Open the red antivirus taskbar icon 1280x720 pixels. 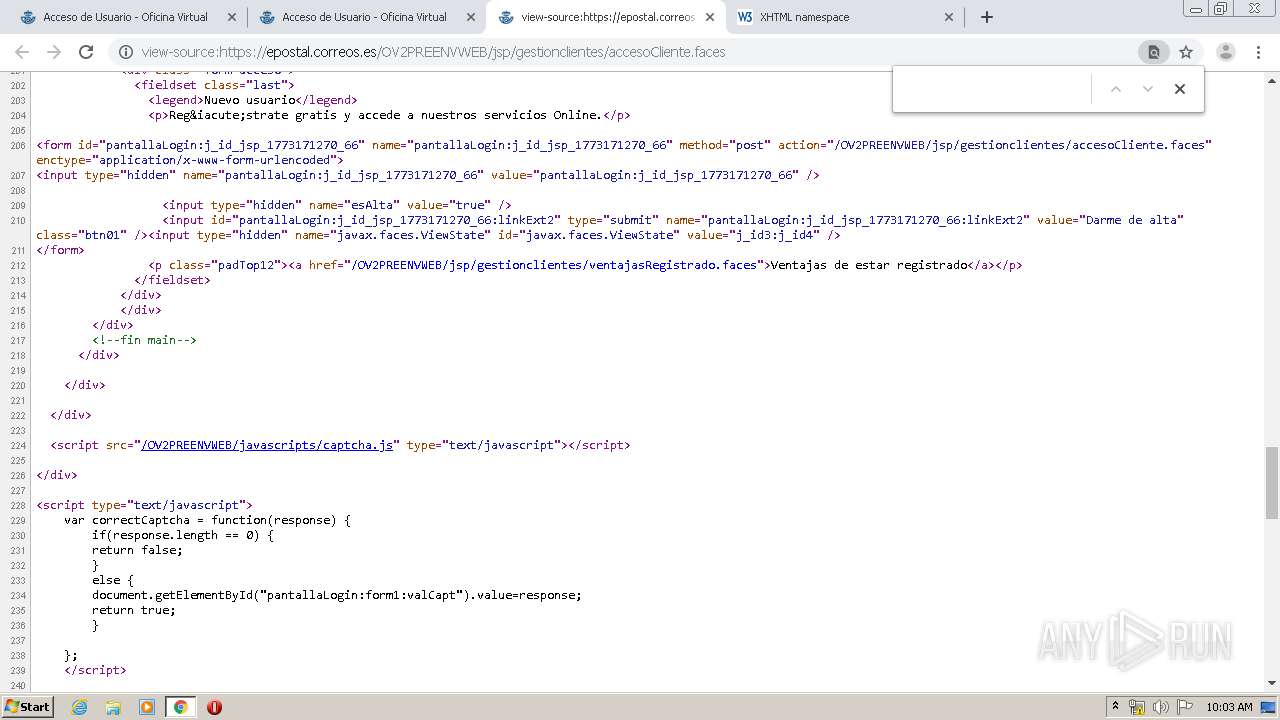[214, 707]
